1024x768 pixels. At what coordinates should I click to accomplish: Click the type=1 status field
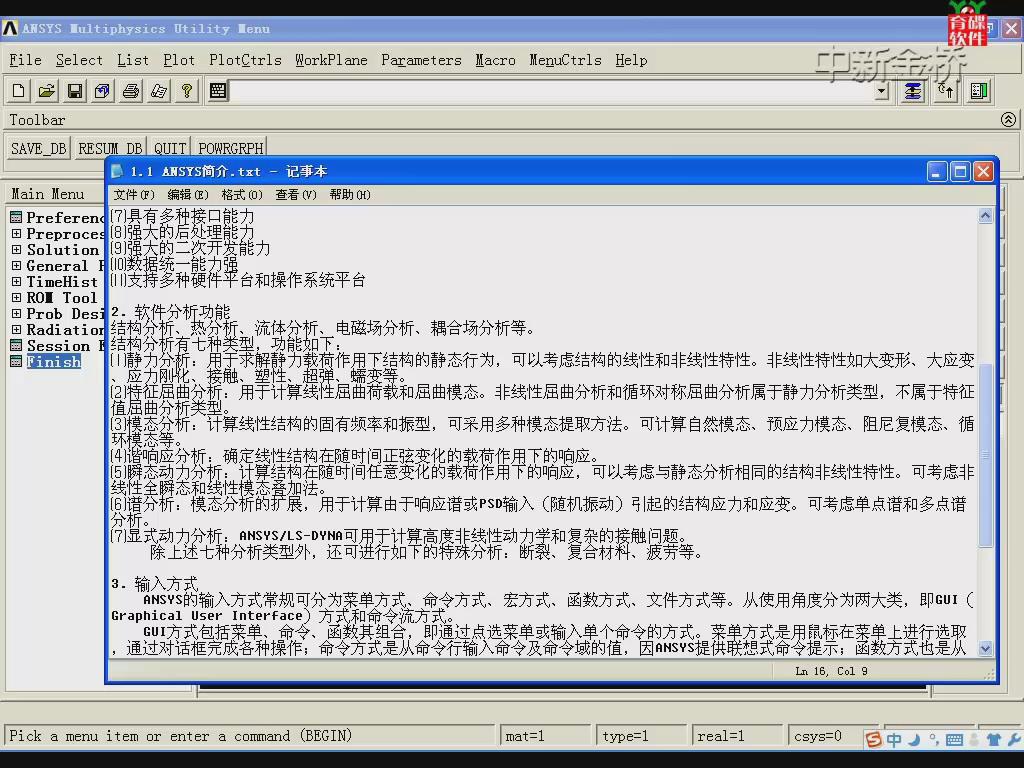point(641,736)
